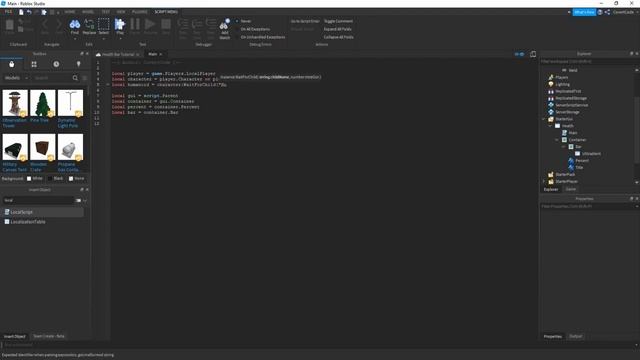The width and height of the screenshot is (640, 360).
Task: Switch to the Health Bar Tutorial tab
Action: [x=118, y=54]
